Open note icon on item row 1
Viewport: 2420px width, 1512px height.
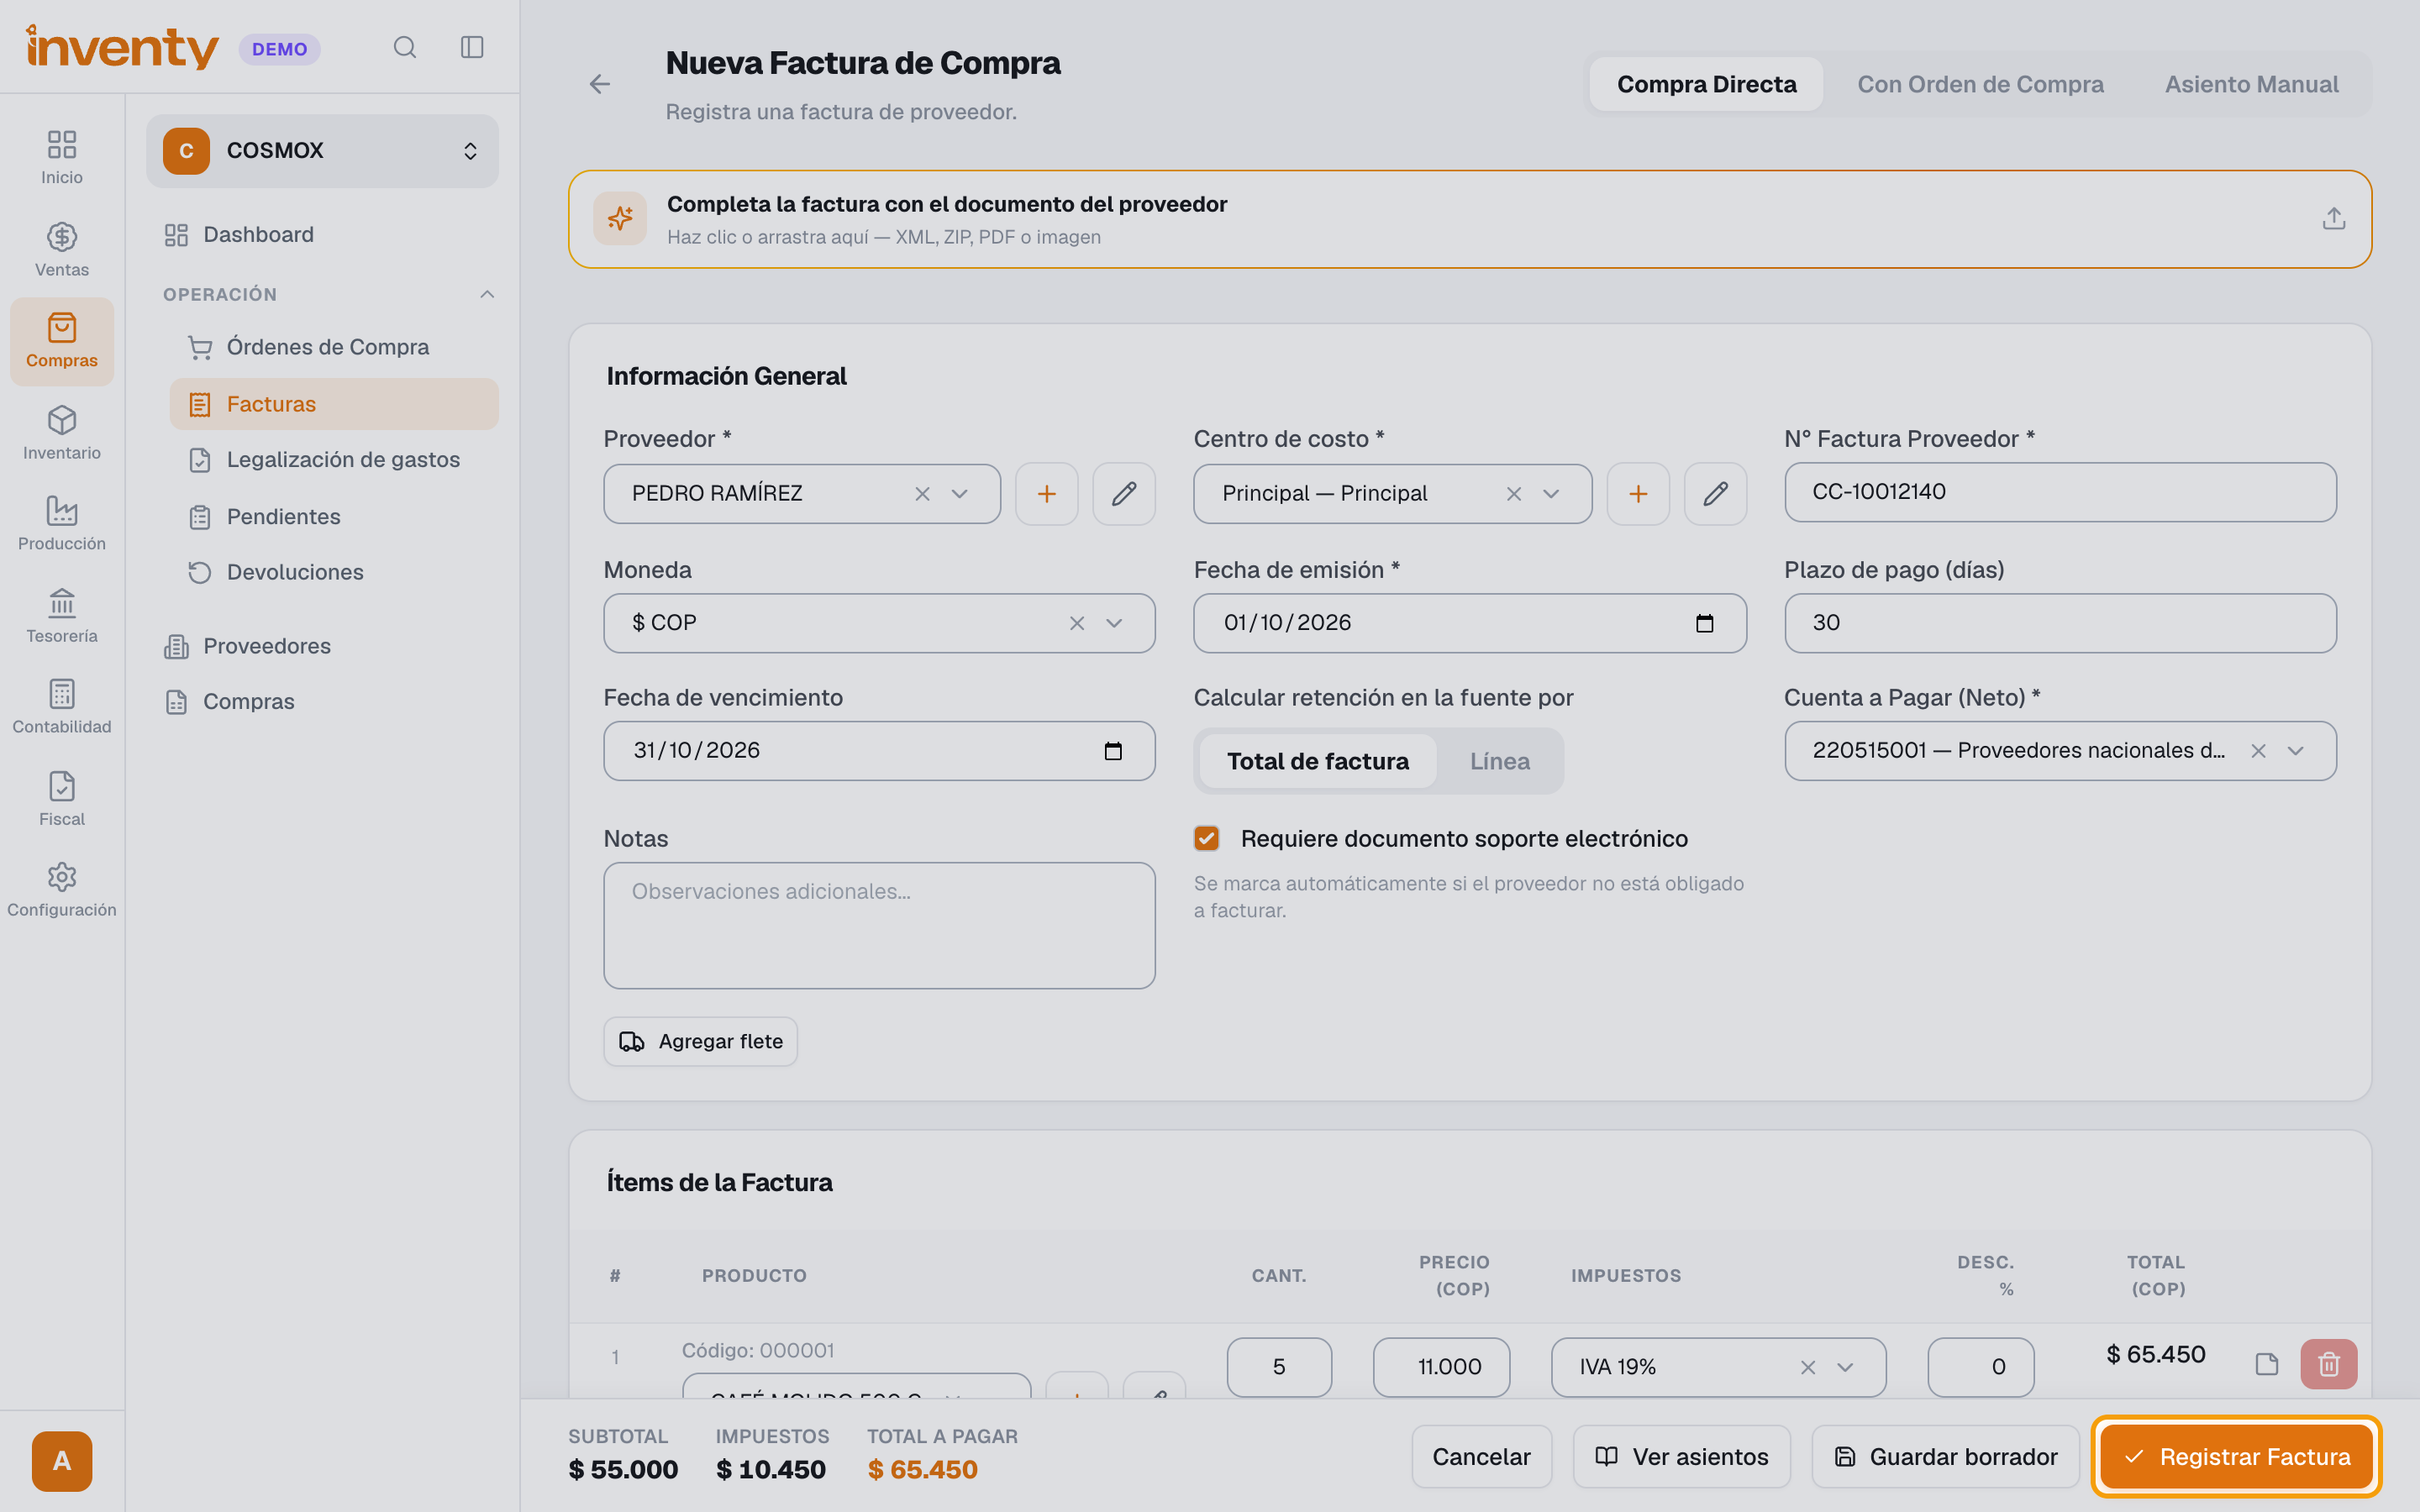(x=2266, y=1364)
